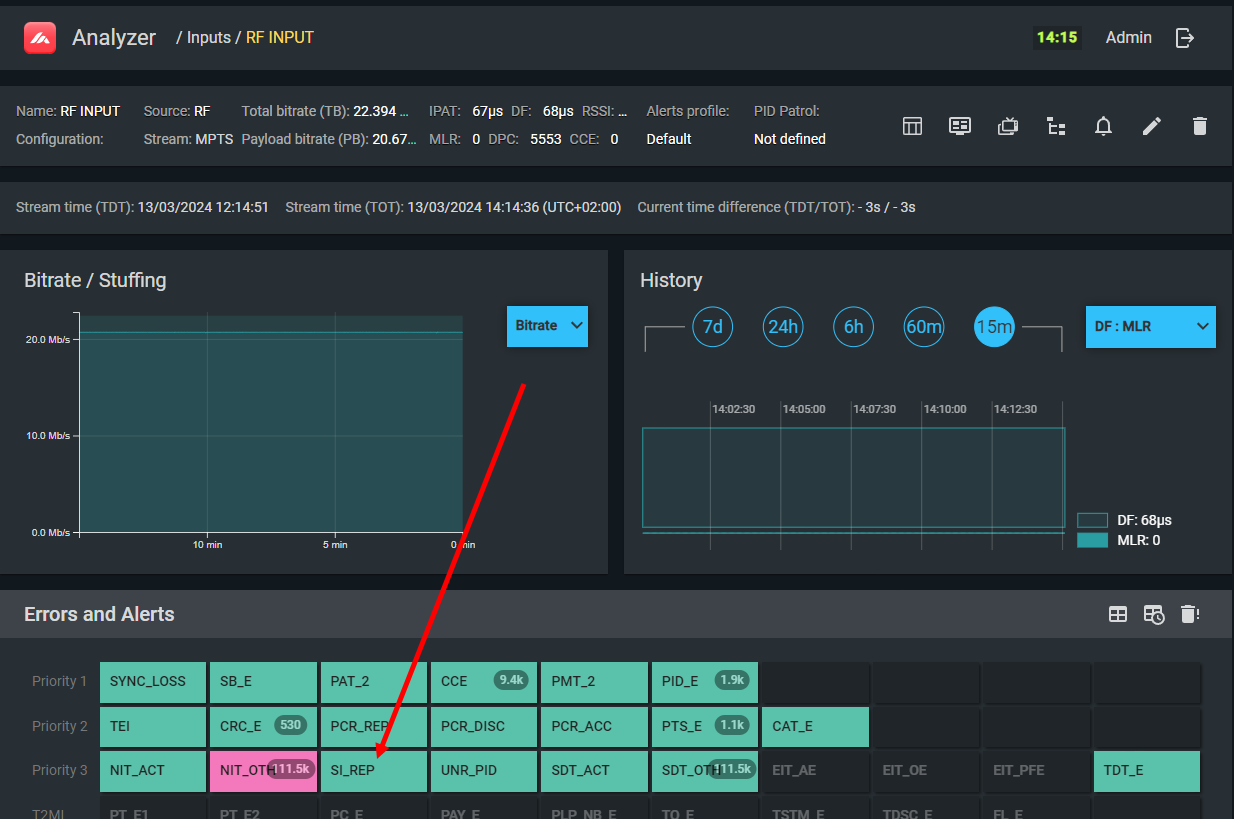
Task: Clear all alerts with trash exclamation icon
Action: pyautogui.click(x=1189, y=614)
